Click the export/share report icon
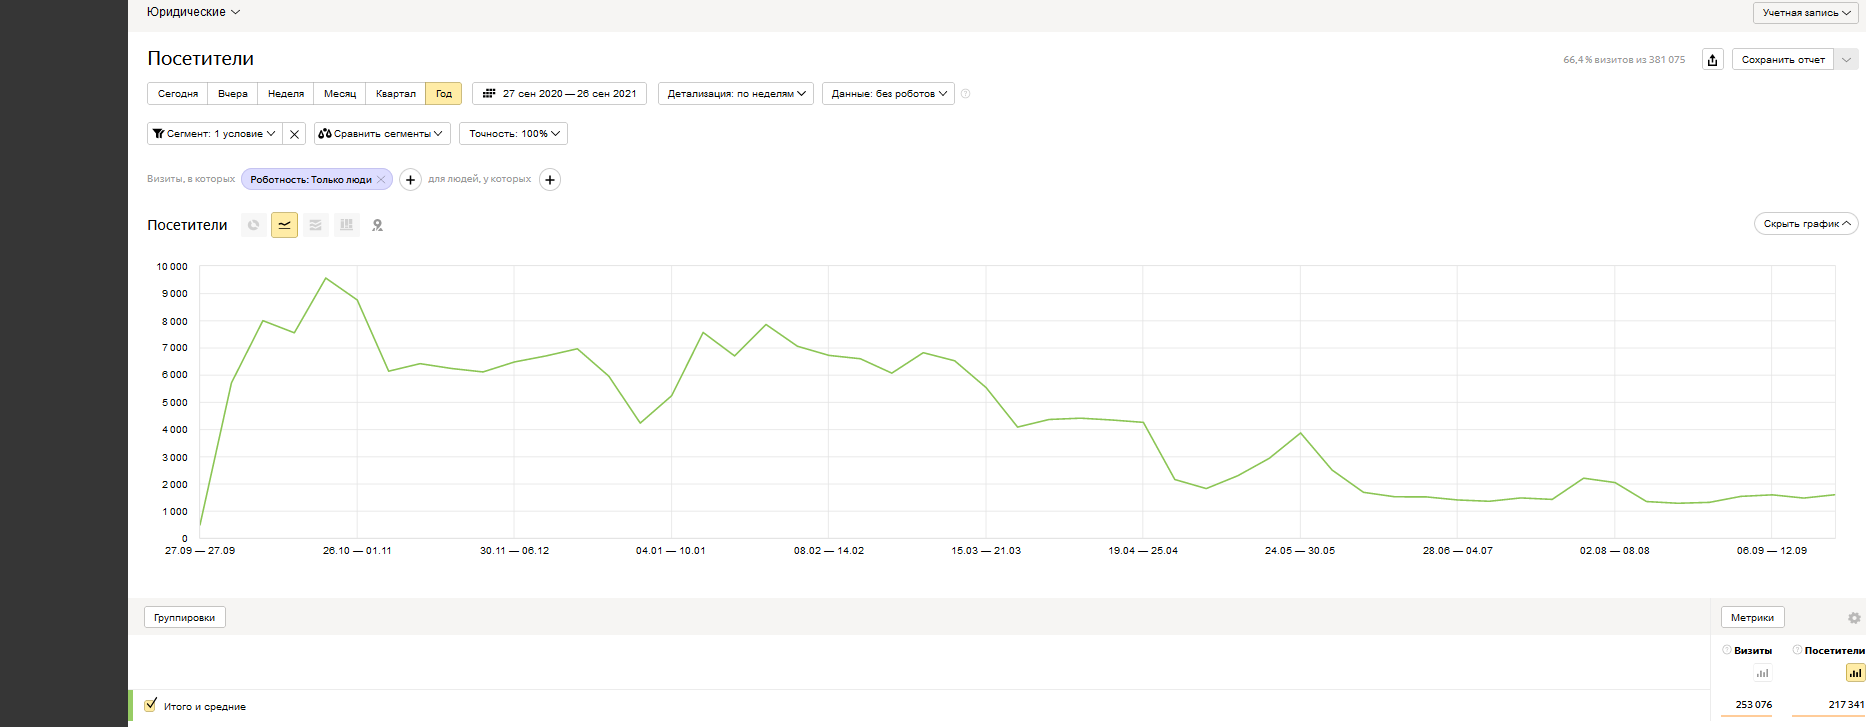The height and width of the screenshot is (727, 1866). 1712,60
